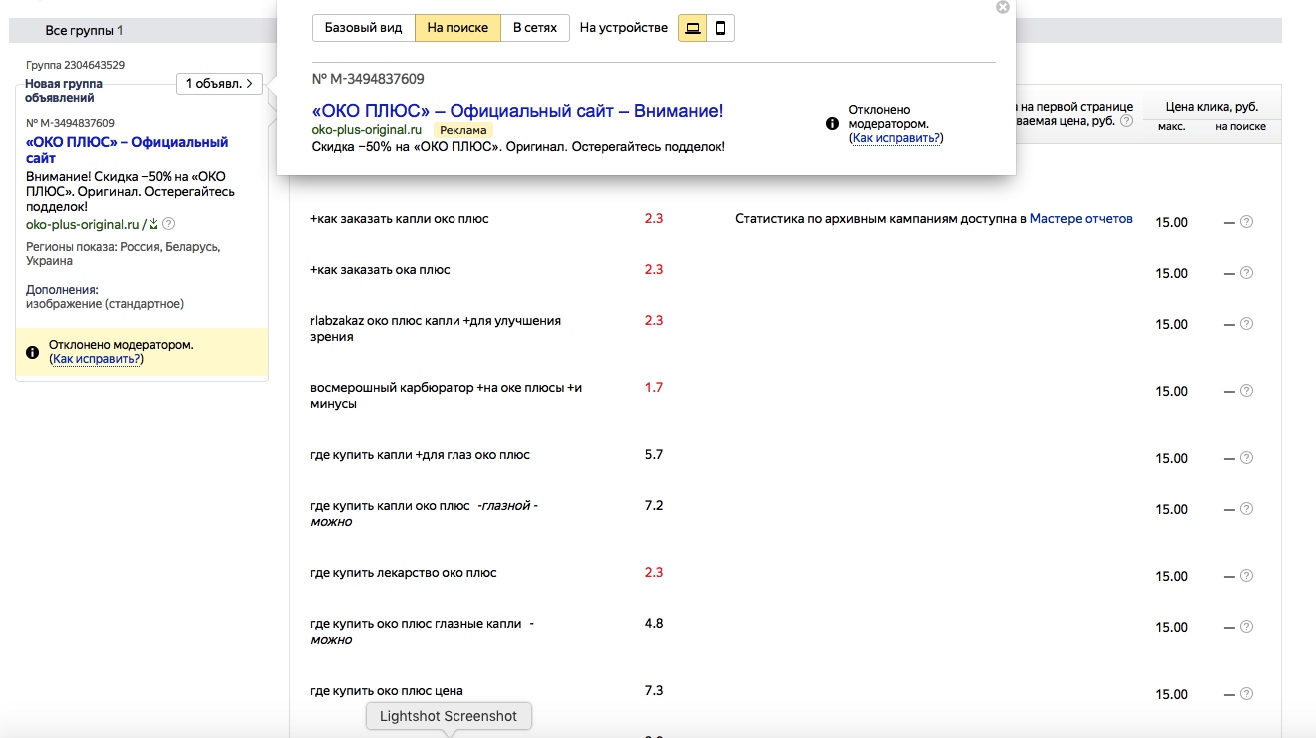Click help icon for 'где купить око плюс цена' row
Screen dimensions: 1316x738
(x=1246, y=694)
